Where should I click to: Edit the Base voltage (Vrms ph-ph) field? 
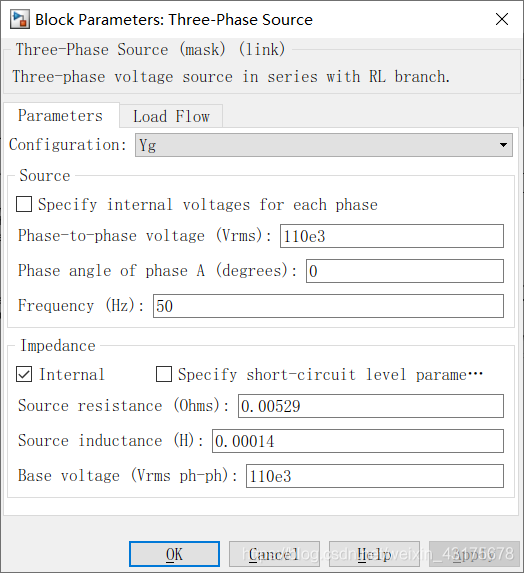375,476
